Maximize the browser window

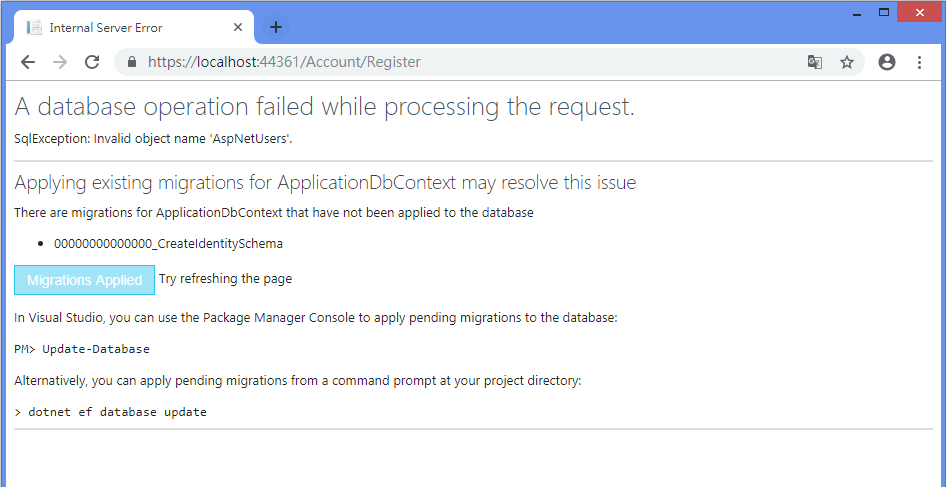[x=884, y=12]
